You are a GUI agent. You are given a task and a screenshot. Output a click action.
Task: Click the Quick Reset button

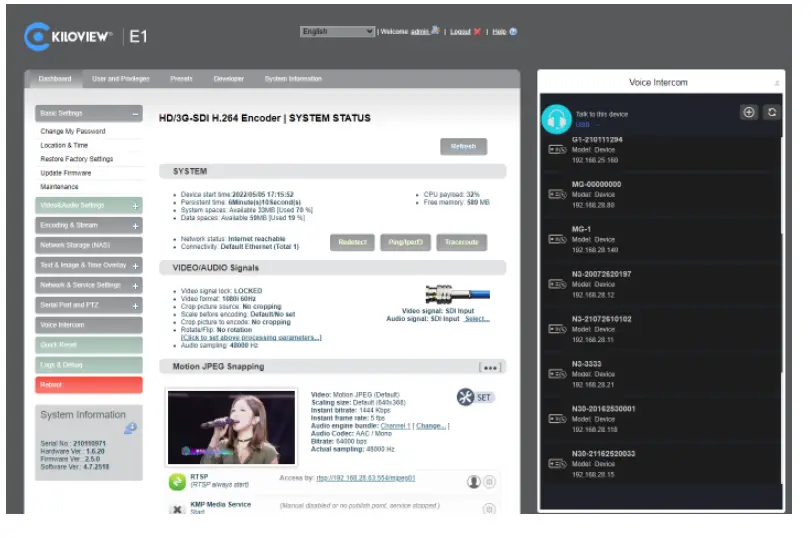coord(88,345)
